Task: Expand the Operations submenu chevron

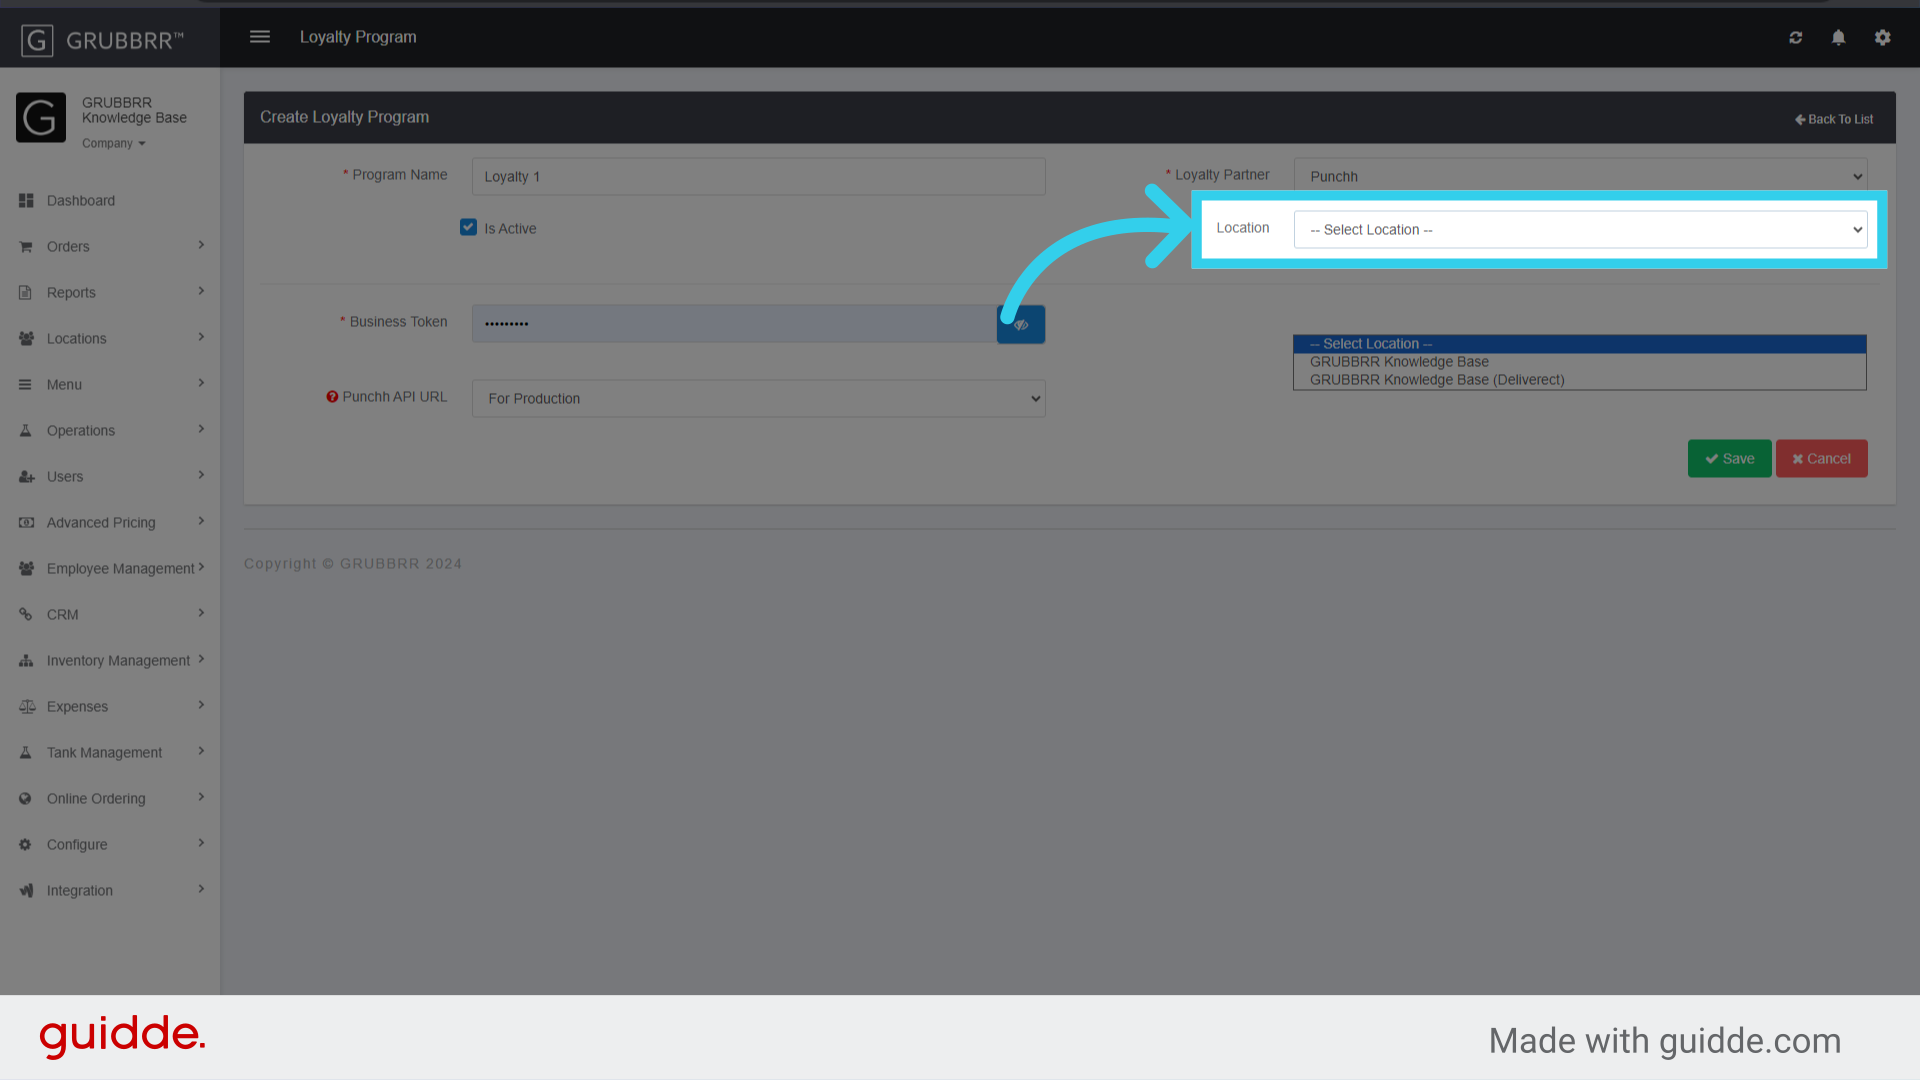Action: point(201,429)
